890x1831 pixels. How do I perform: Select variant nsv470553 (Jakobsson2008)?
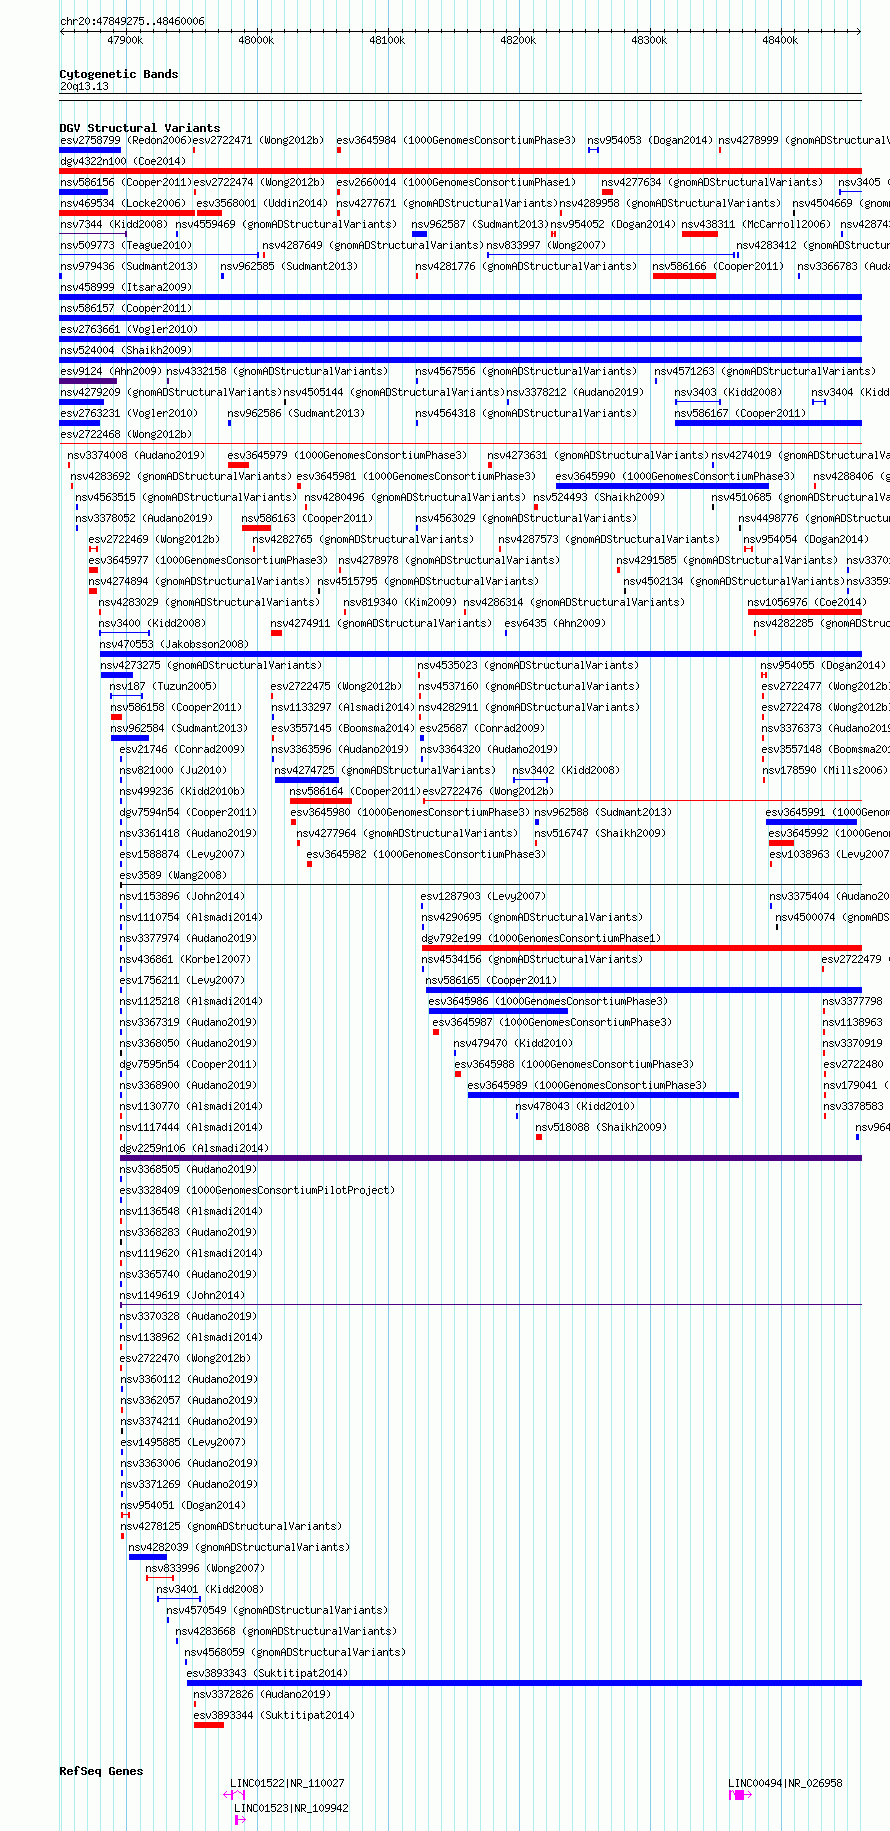[174, 644]
